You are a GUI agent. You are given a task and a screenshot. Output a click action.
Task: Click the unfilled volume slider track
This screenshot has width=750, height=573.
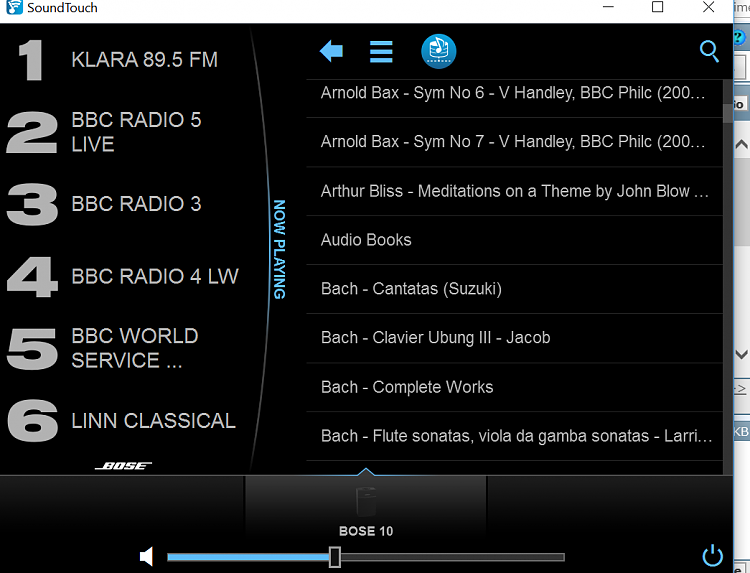452,557
